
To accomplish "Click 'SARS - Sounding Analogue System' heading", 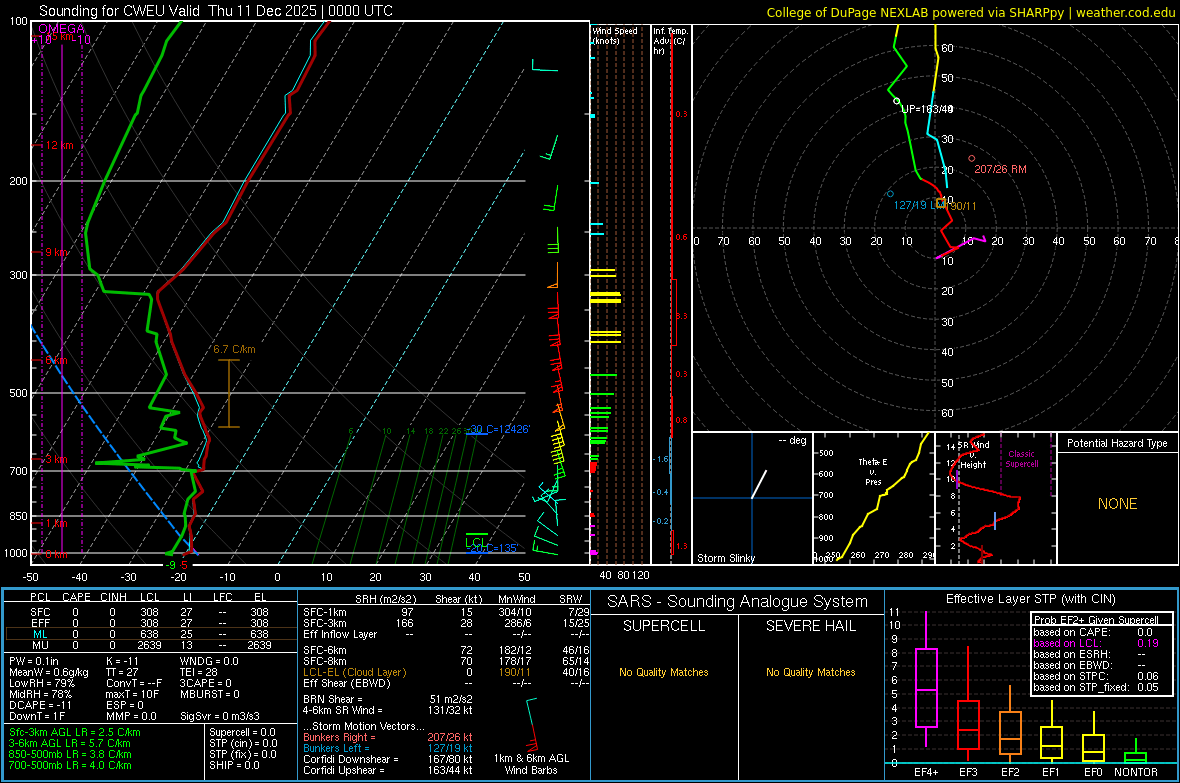I will pyautogui.click(x=737, y=601).
